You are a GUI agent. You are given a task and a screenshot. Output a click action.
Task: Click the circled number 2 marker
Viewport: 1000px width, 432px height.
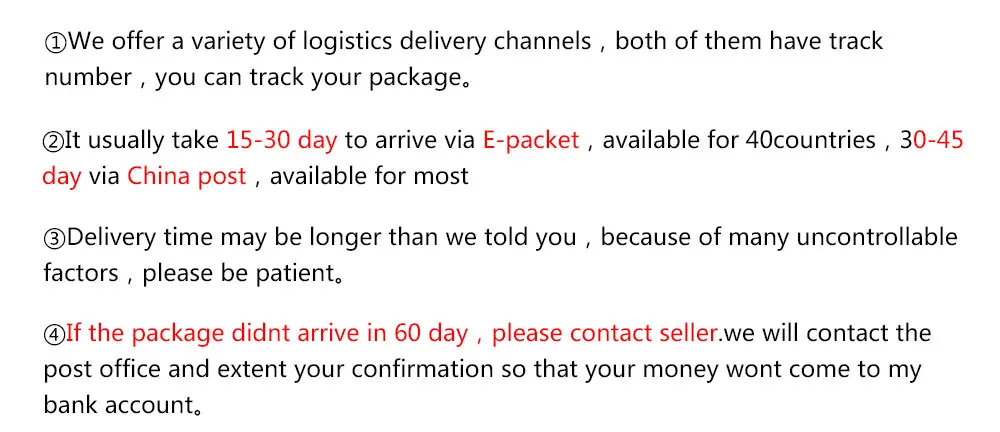click(54, 141)
